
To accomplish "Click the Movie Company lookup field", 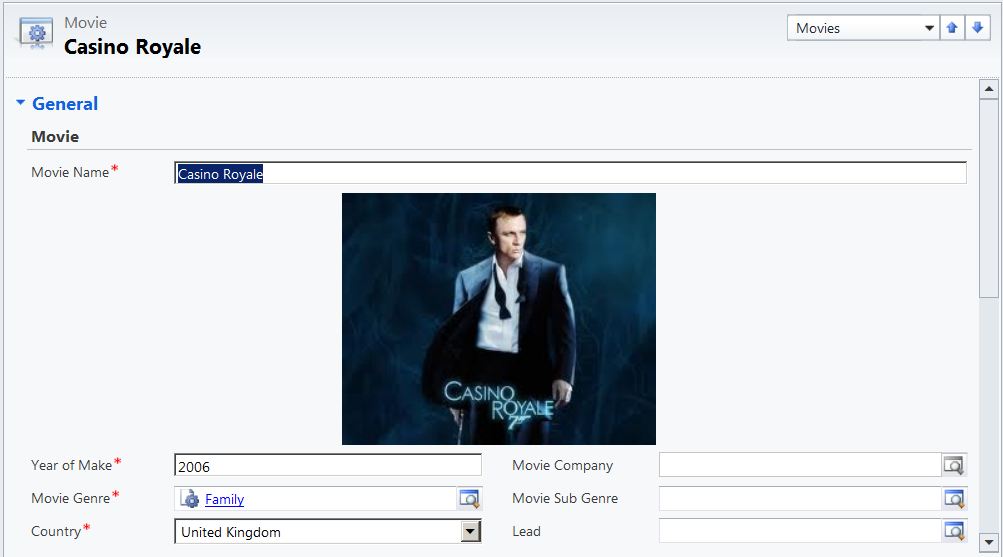I will [x=800, y=465].
